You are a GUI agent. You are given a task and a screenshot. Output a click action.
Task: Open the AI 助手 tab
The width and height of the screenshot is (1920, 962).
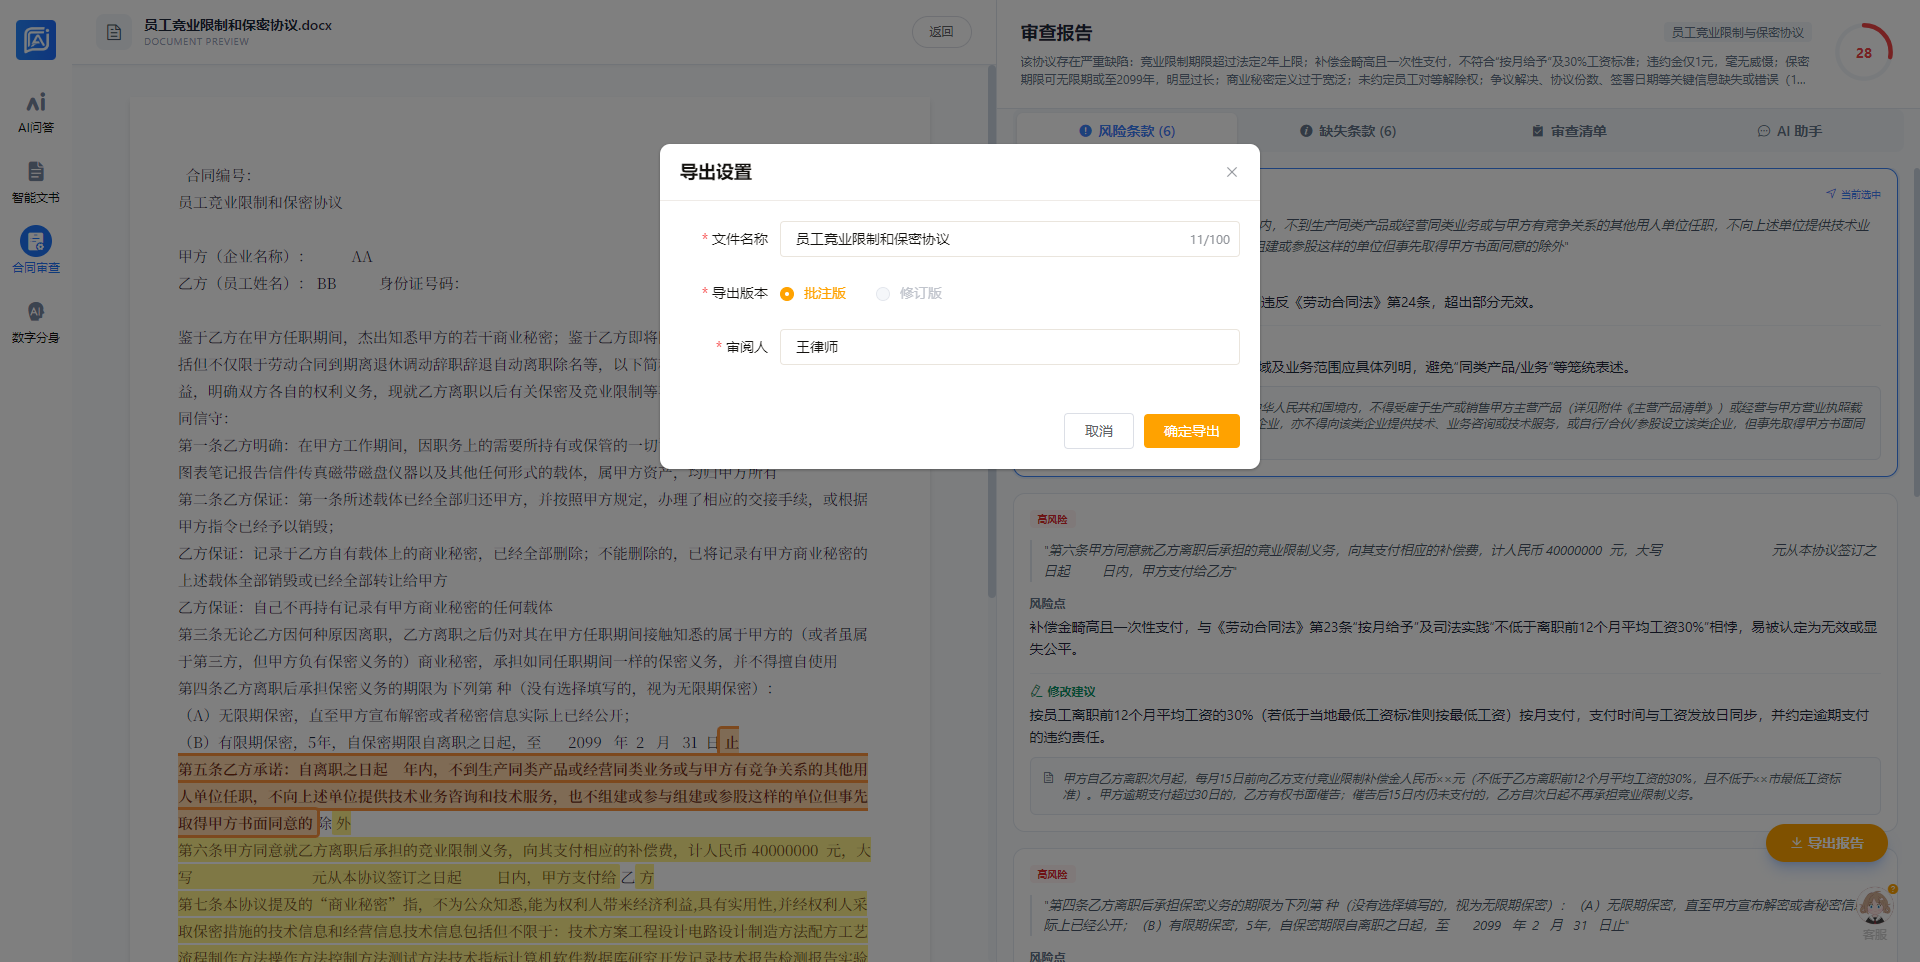point(1790,131)
